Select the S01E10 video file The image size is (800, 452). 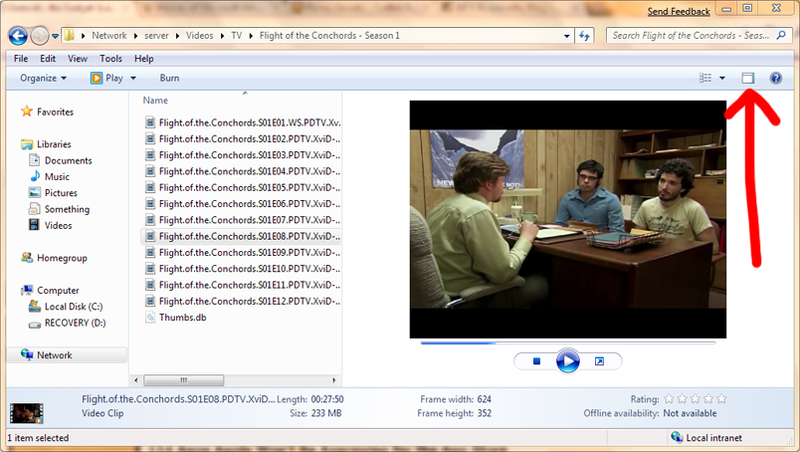pyautogui.click(x=242, y=269)
